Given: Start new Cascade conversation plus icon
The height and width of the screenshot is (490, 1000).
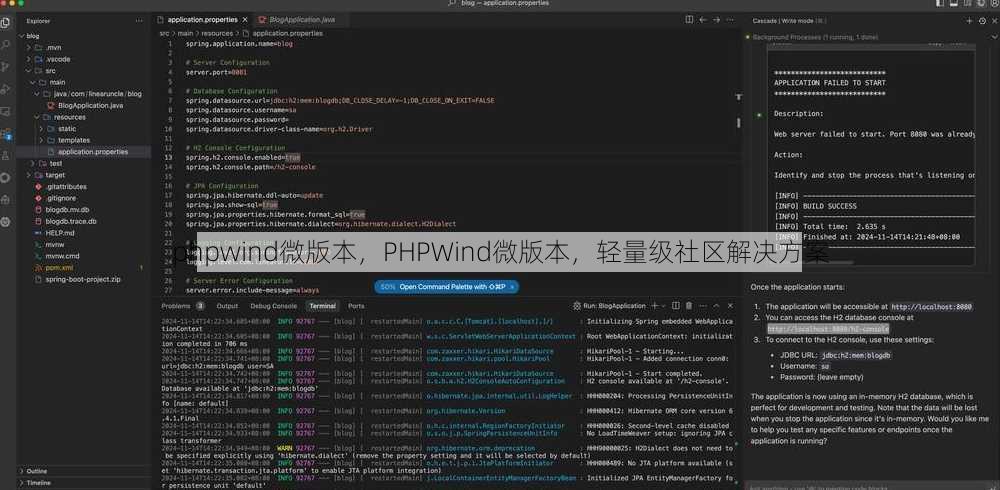Looking at the screenshot, I should click(969, 20).
